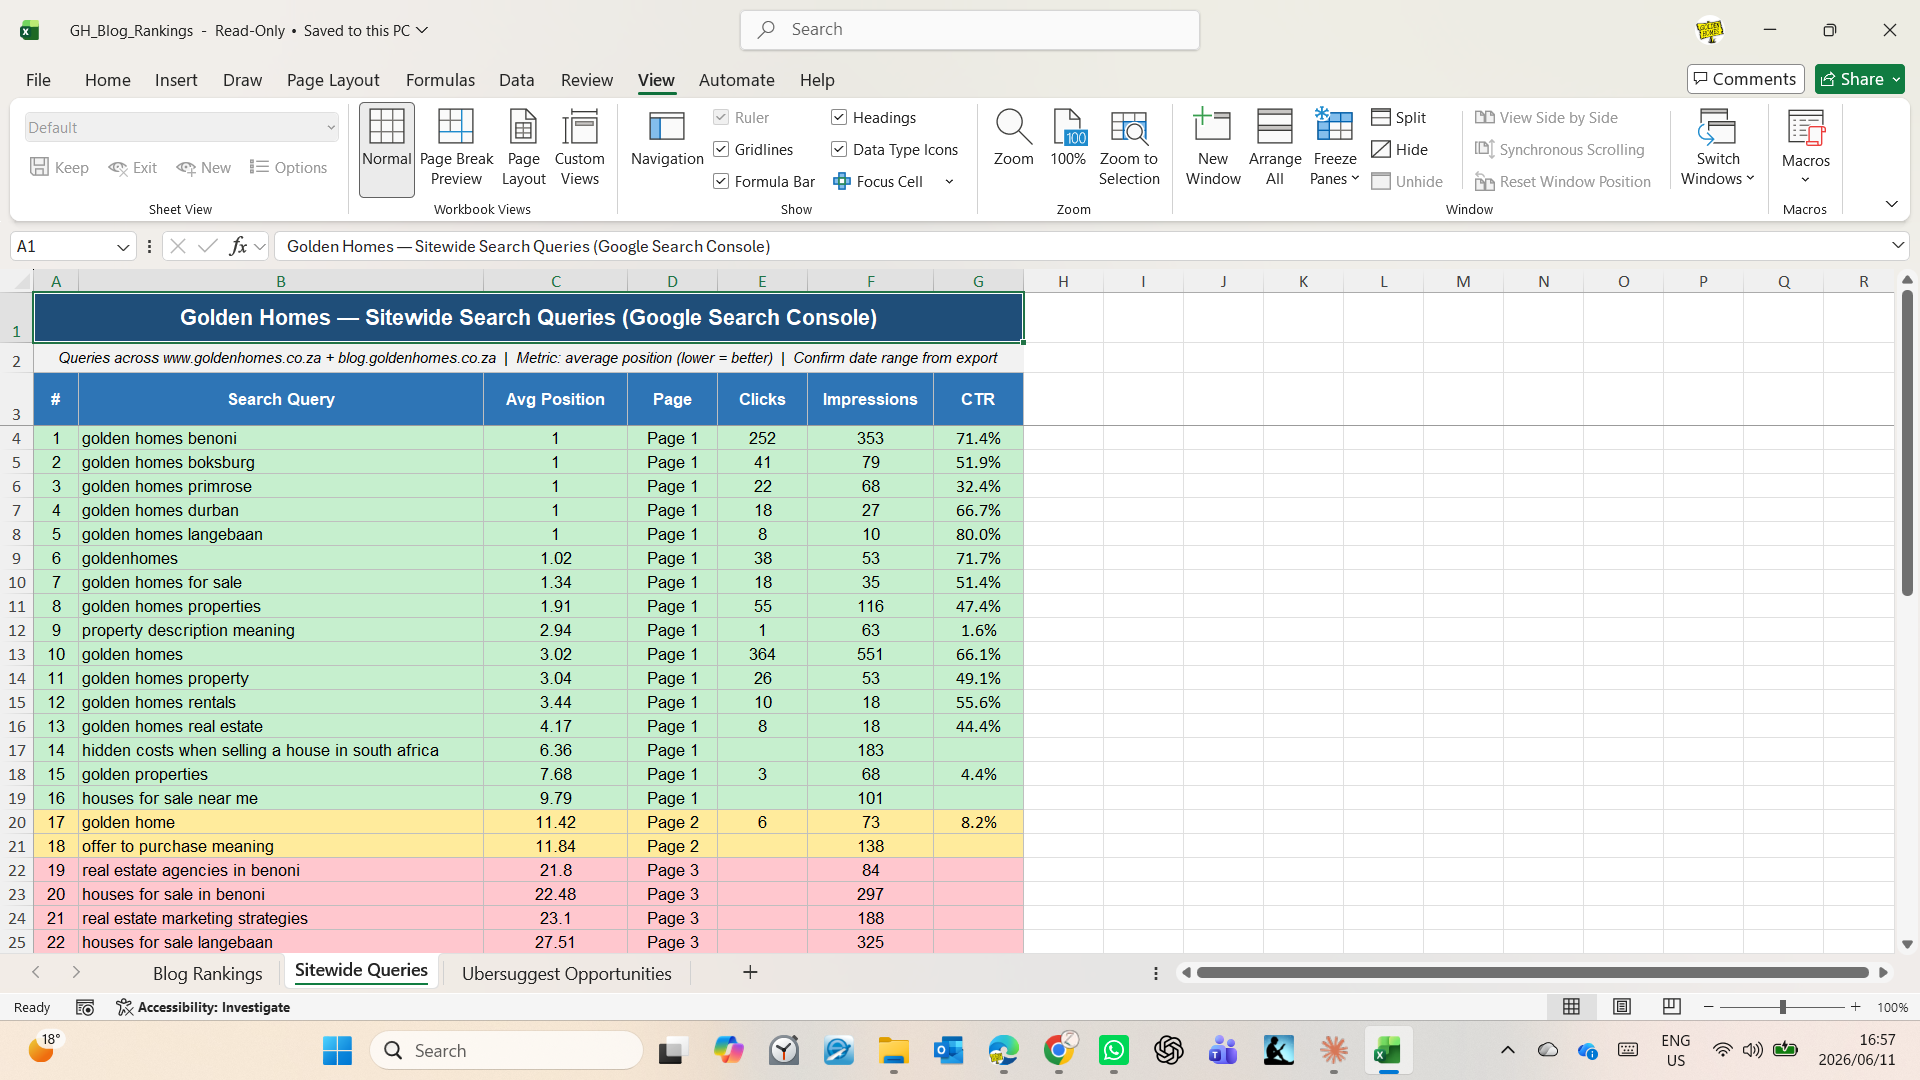1920x1080 pixels.
Task: Open the Share button dropdown
Action: [1896, 79]
